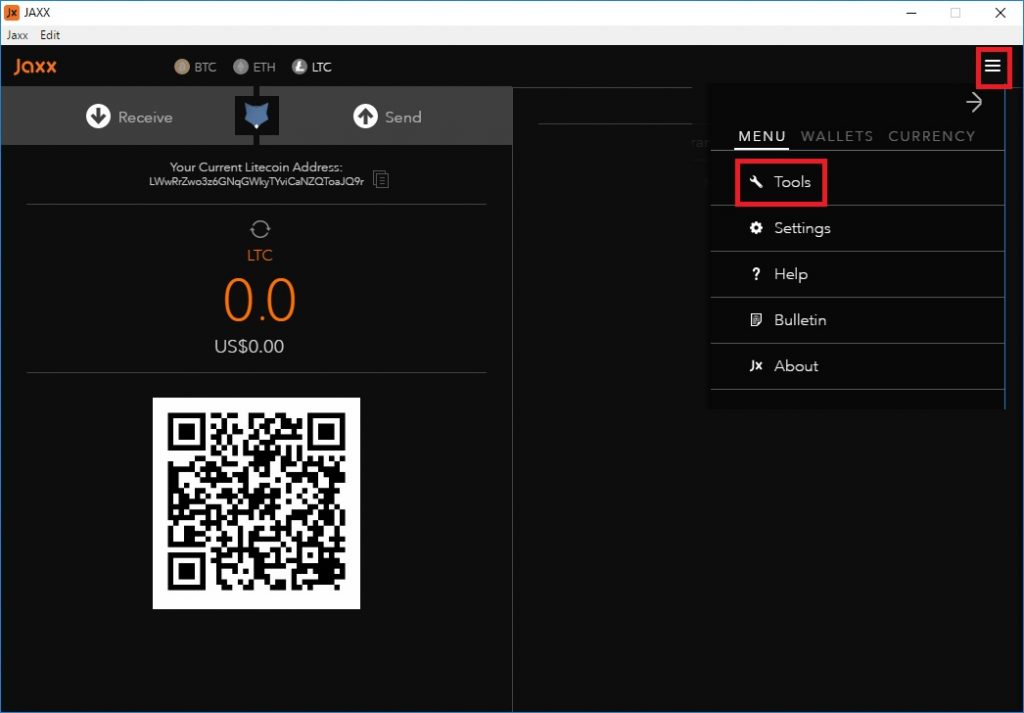Open the About menu entry

pyautogui.click(x=857, y=366)
